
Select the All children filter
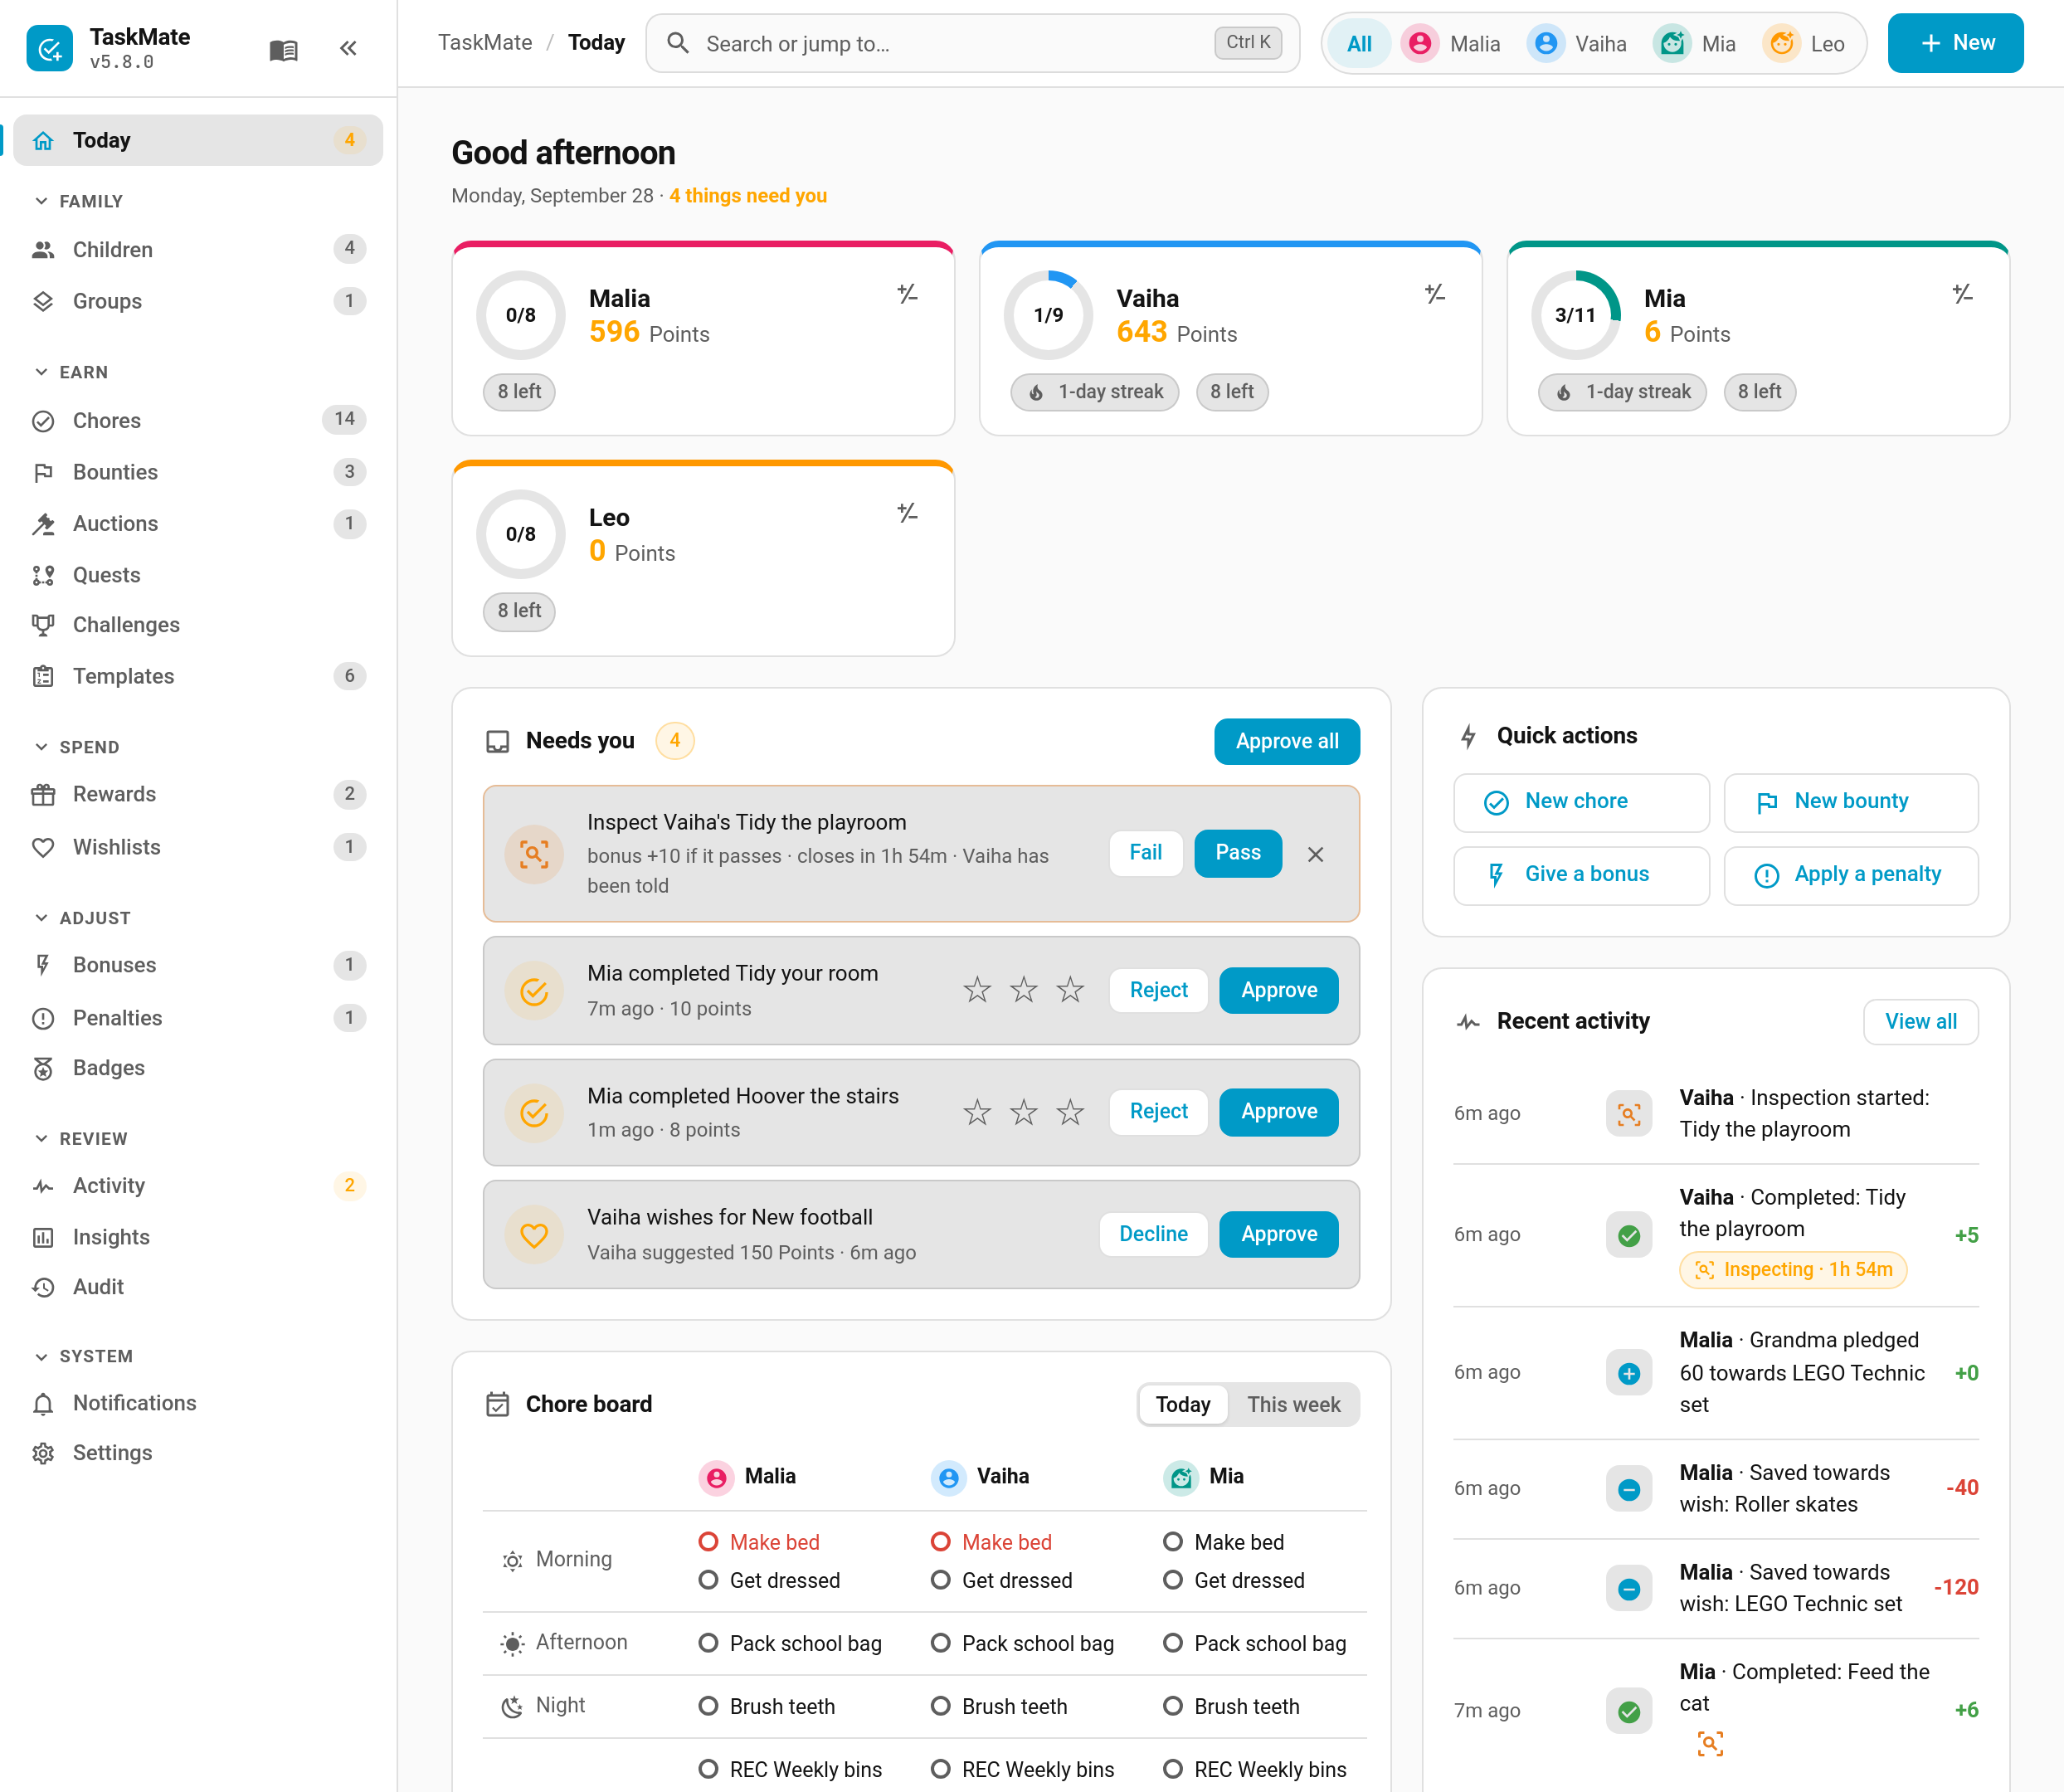pyautogui.click(x=1359, y=44)
